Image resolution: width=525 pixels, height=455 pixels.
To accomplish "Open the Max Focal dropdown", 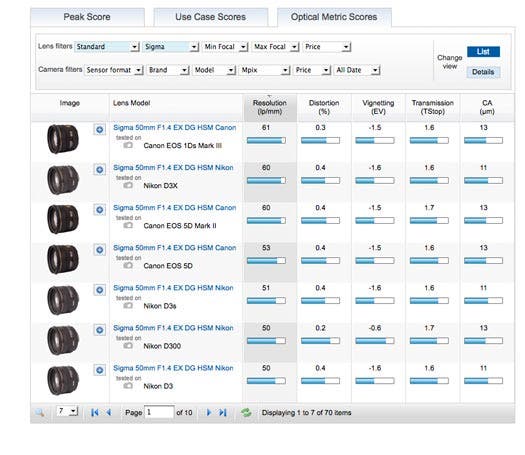I will click(x=276, y=47).
